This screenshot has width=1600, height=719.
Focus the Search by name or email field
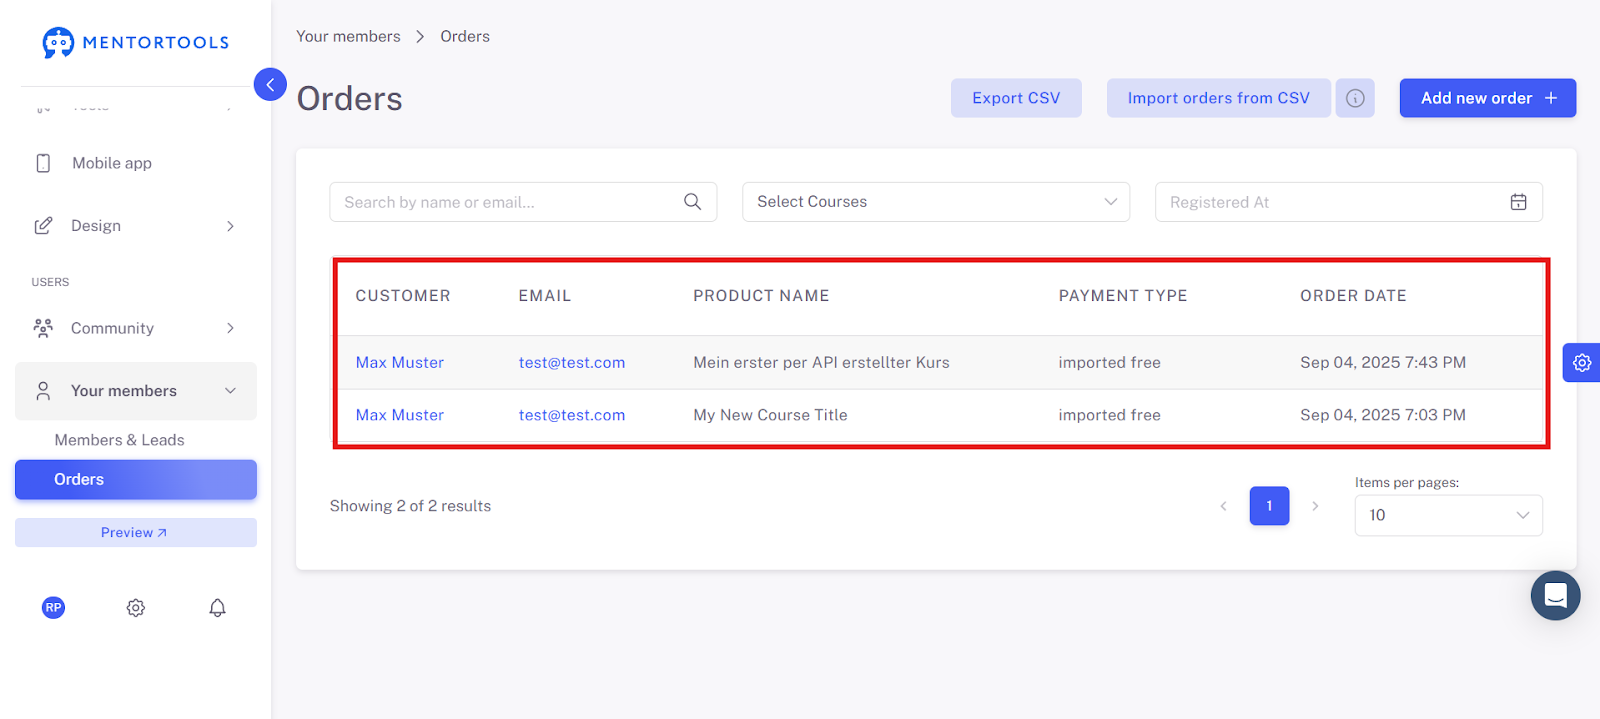(x=523, y=202)
